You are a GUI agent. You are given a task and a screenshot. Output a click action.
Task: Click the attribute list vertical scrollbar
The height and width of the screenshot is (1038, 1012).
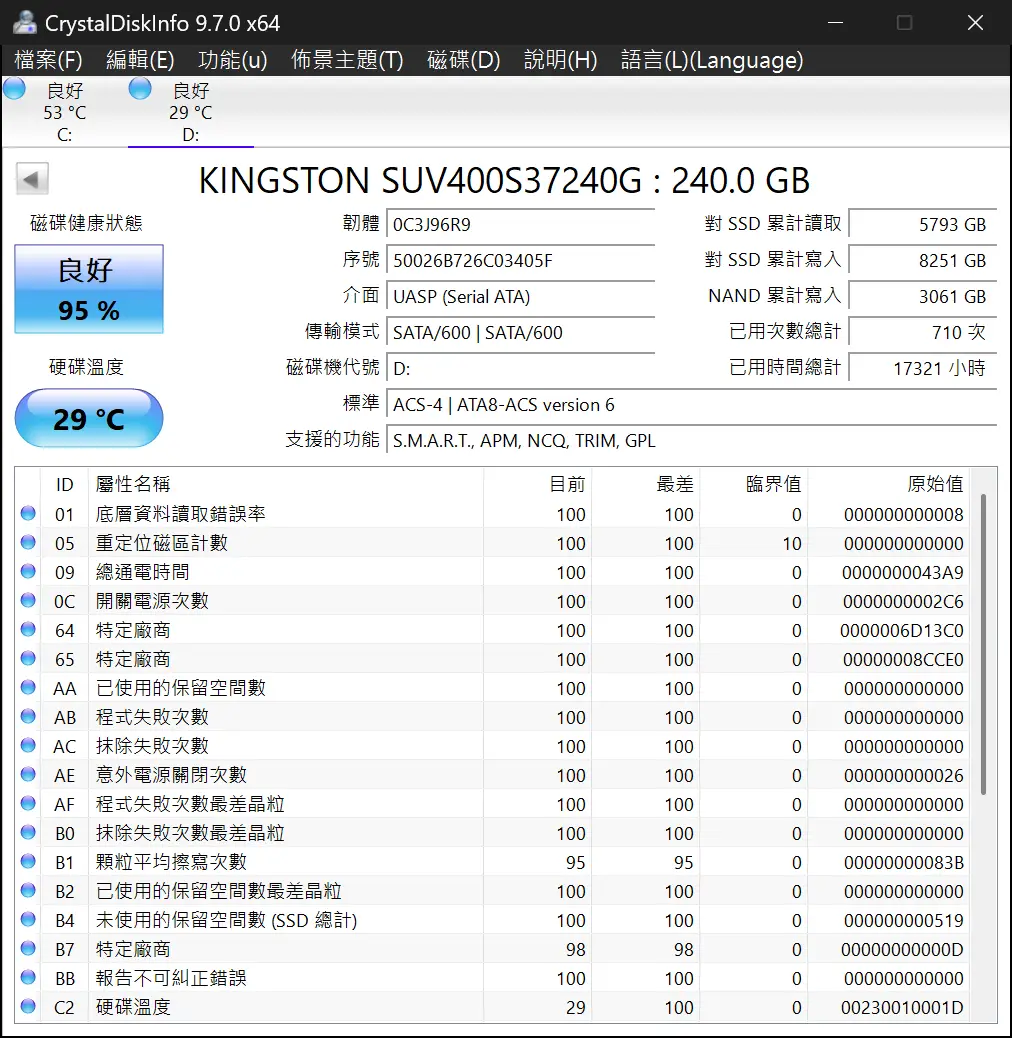point(984,643)
